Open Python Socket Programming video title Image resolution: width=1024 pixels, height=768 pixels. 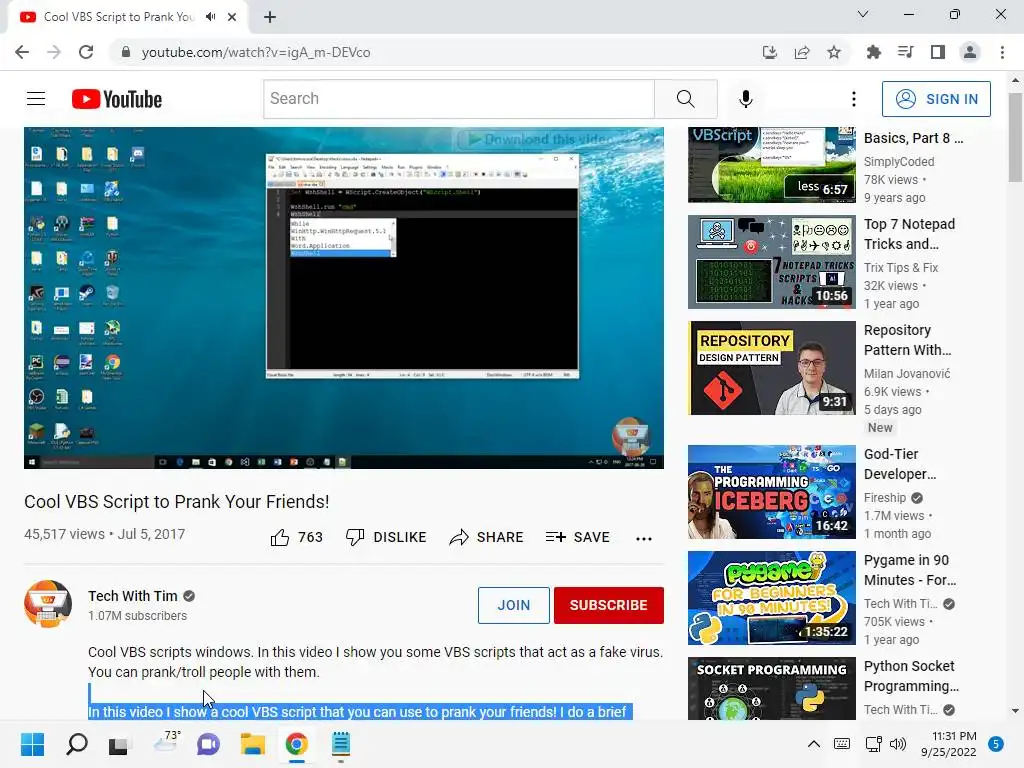point(911,676)
